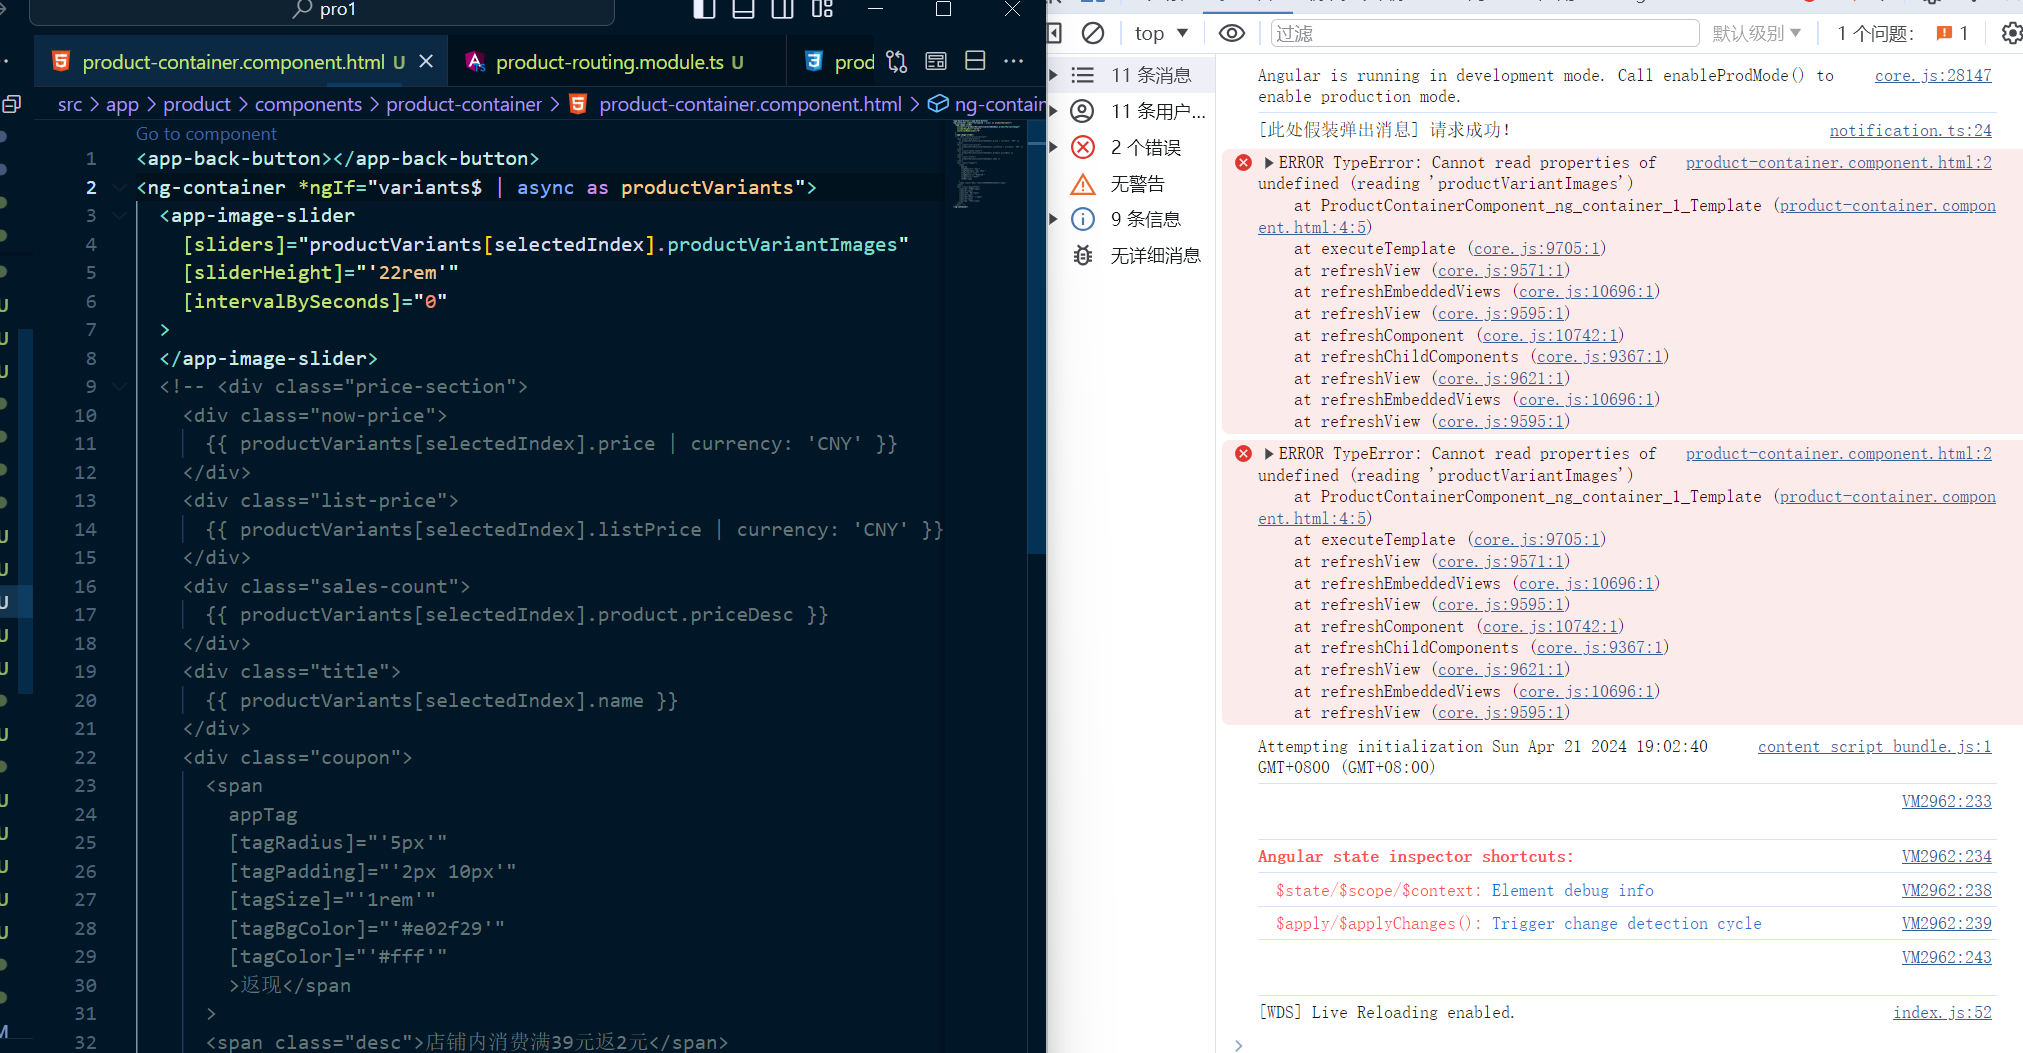Expand the '11 条用户...' user messages group

(1053, 111)
